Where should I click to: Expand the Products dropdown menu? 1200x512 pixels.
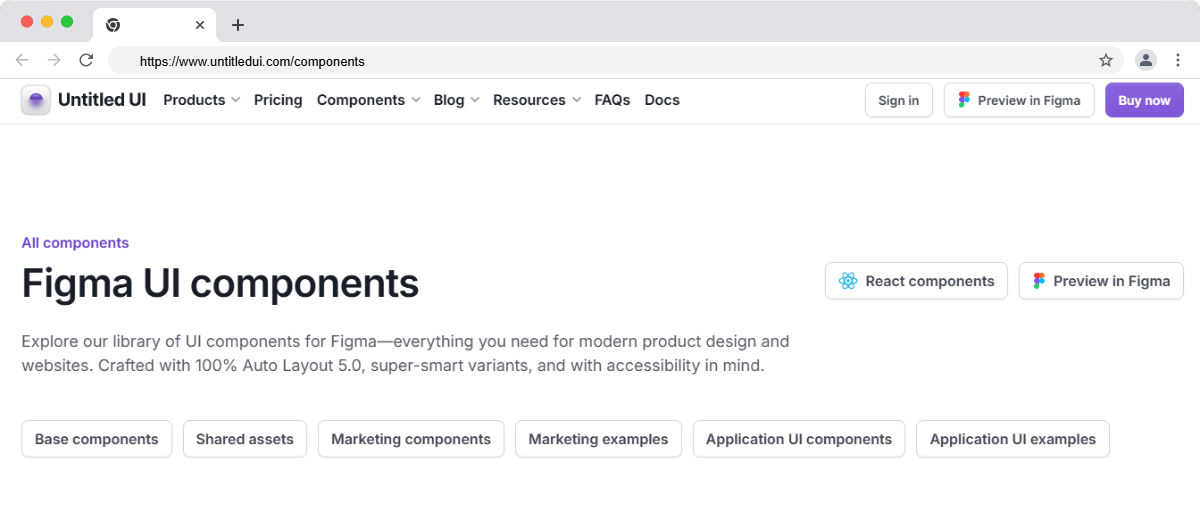coord(201,100)
